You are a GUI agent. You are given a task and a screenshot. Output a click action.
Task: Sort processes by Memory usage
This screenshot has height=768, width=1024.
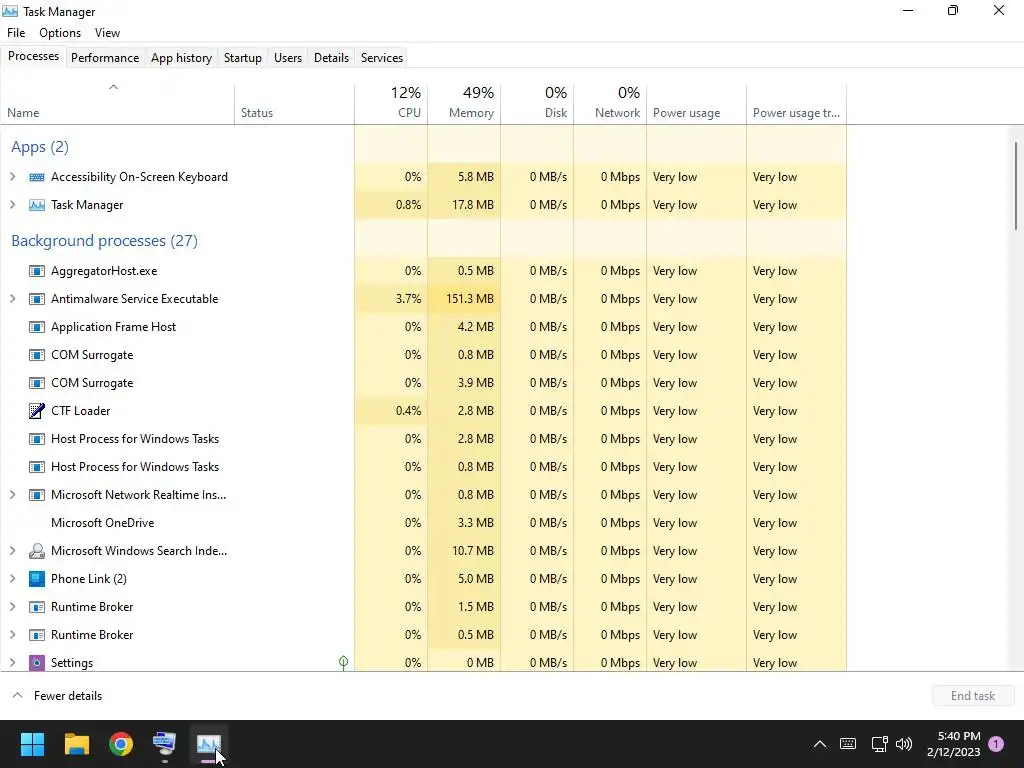464,104
